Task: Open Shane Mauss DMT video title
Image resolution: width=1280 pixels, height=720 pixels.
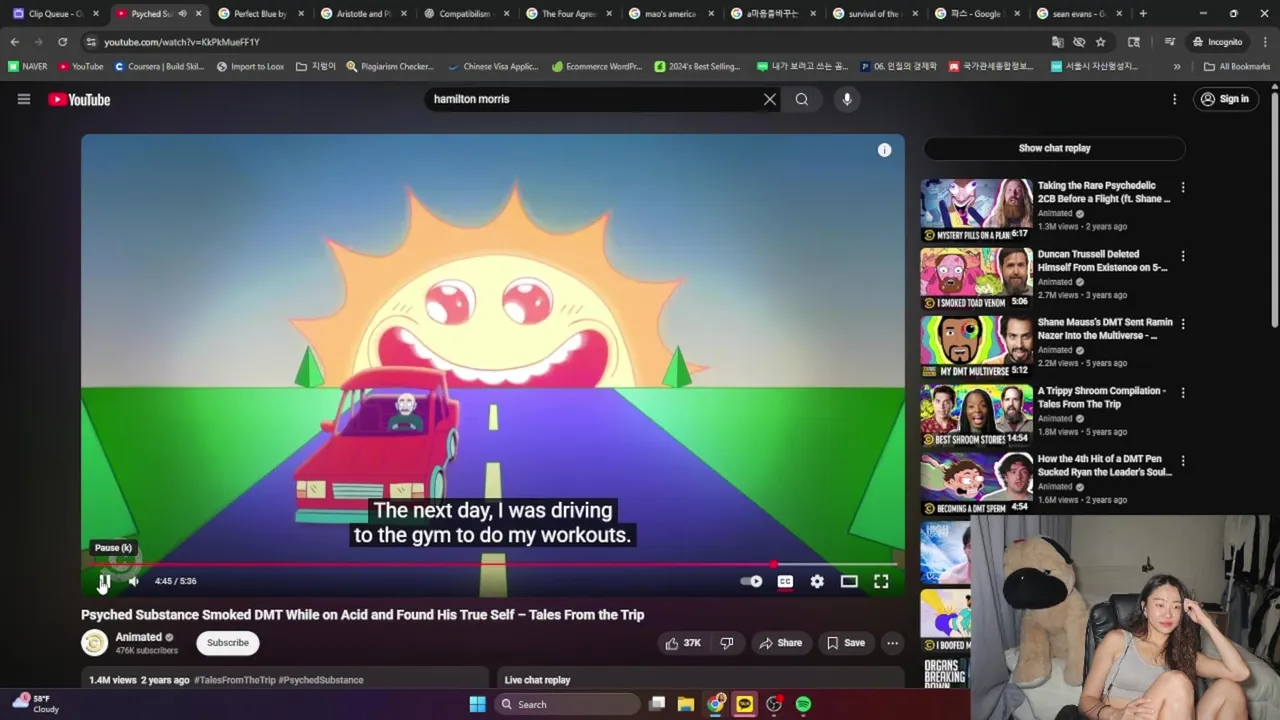Action: coord(1104,329)
